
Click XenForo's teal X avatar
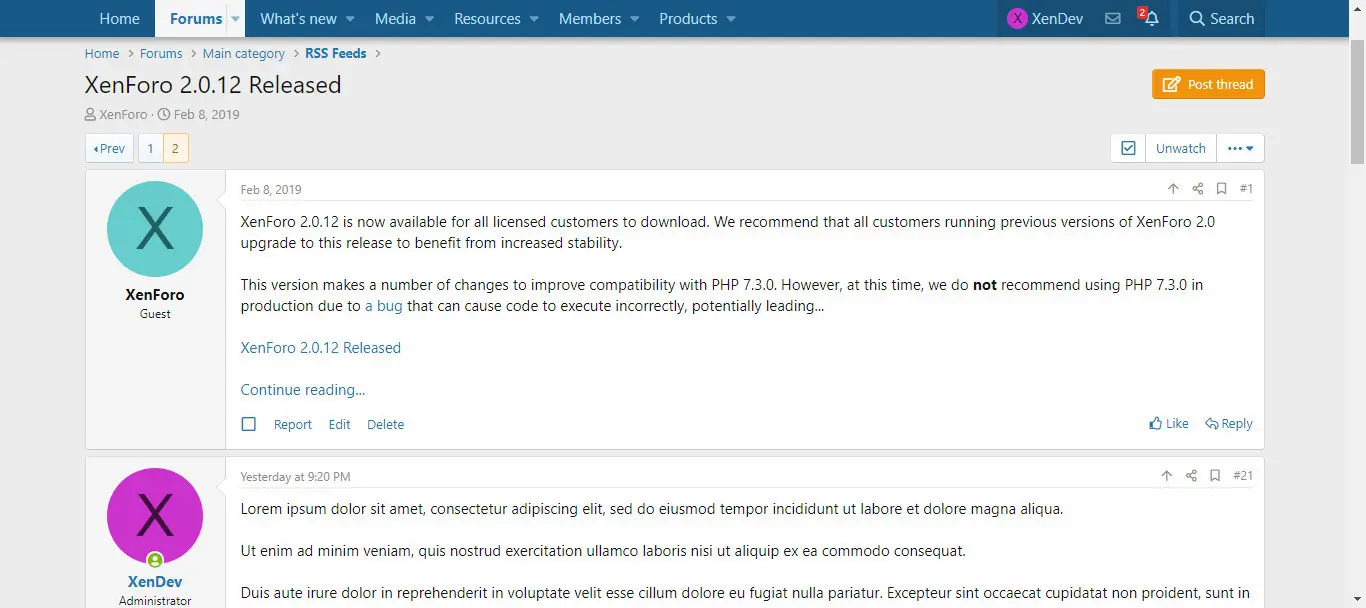pyautogui.click(x=155, y=229)
